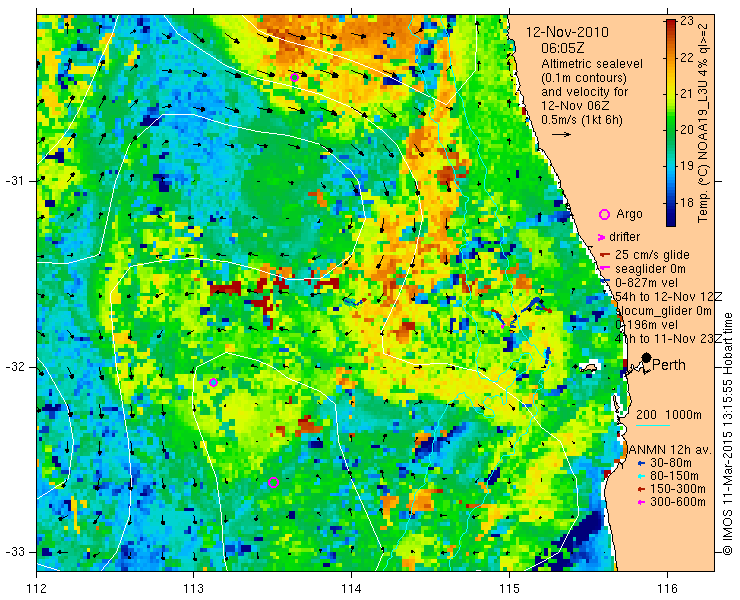
Task: Click the dark blue bottom of temperature colorbar
Action: coord(671,222)
